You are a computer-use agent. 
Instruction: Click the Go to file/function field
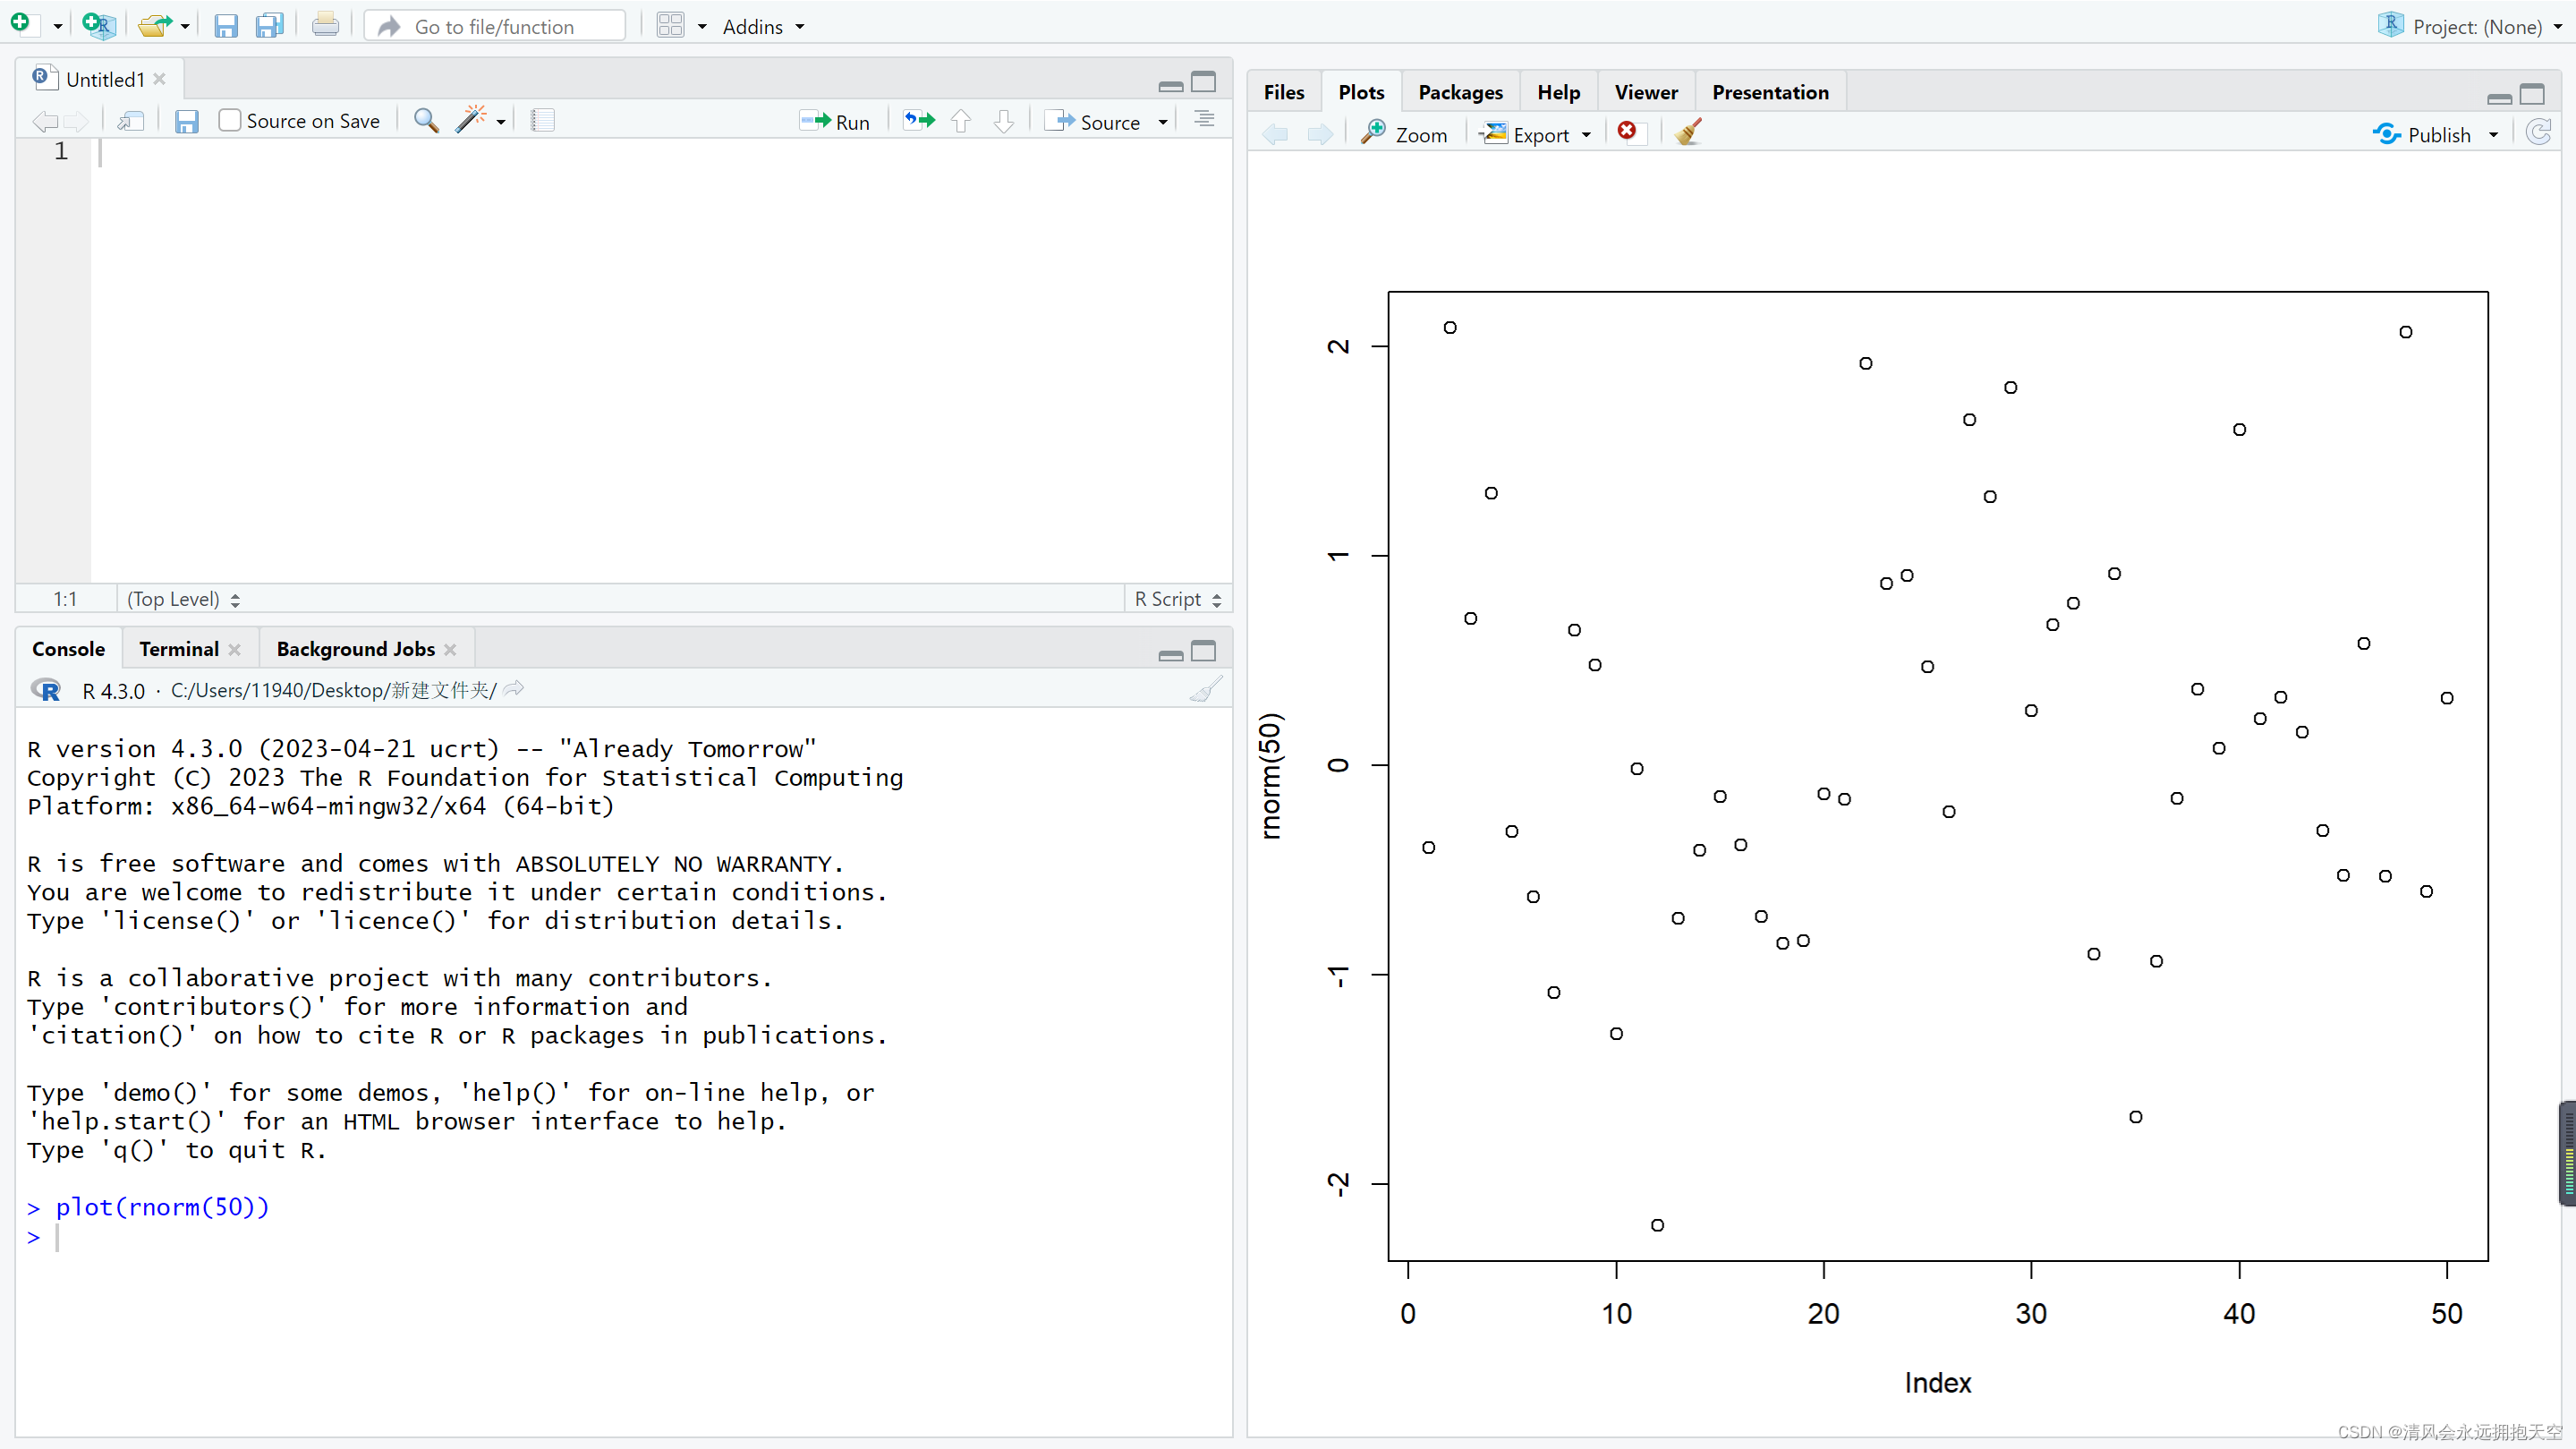[x=495, y=26]
